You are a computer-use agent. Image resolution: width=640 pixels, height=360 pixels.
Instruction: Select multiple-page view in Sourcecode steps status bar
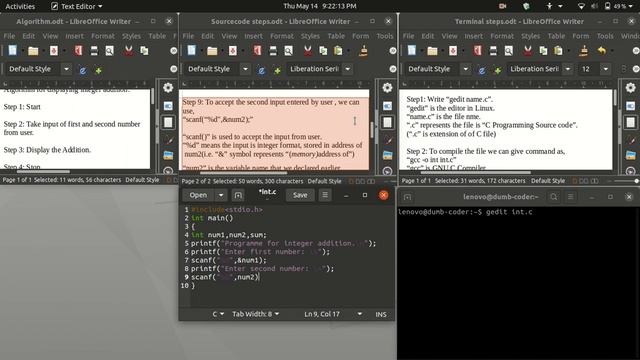(x=360, y=181)
